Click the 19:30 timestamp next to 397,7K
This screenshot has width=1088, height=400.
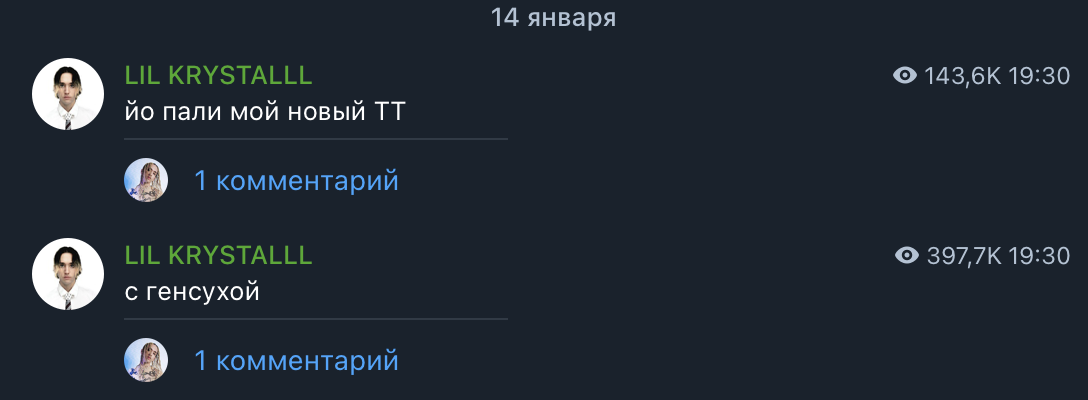(1039, 256)
